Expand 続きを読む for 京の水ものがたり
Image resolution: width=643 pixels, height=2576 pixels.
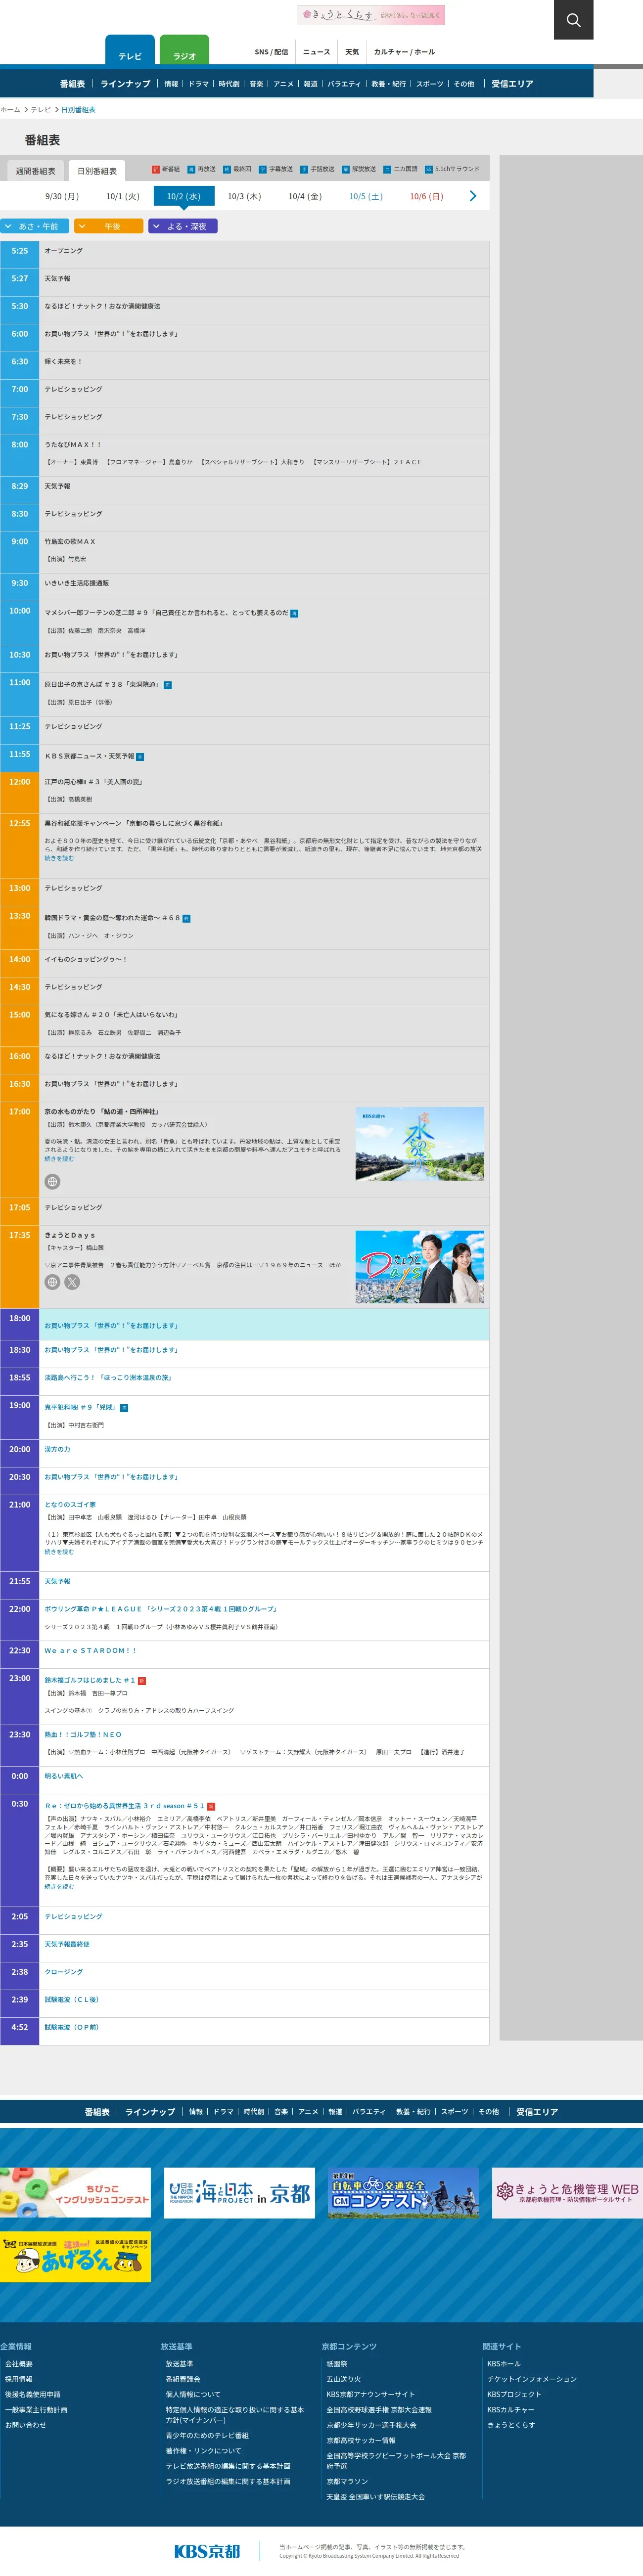(59, 1159)
